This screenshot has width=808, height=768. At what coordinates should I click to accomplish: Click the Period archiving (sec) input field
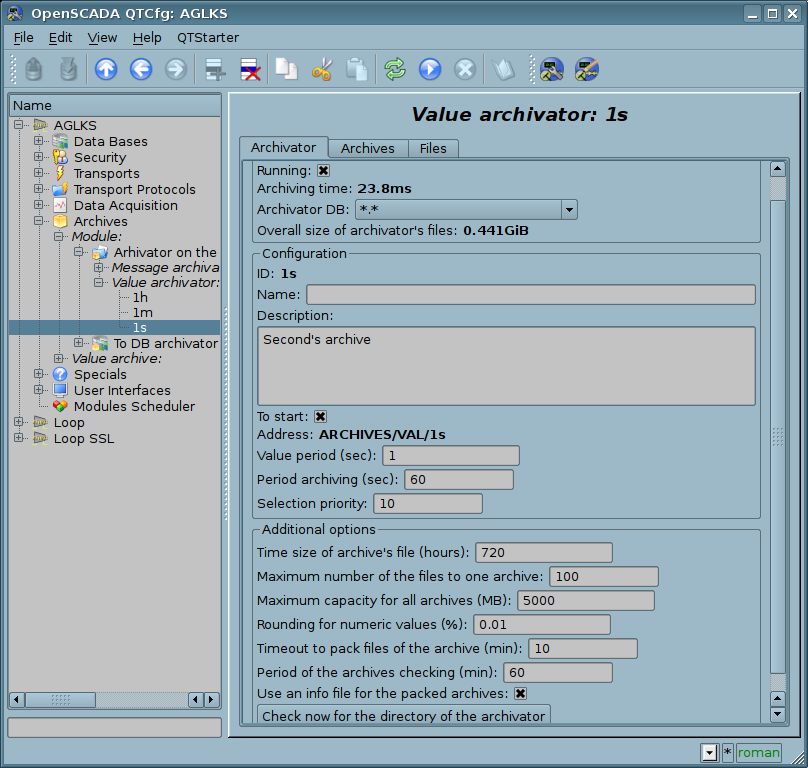click(458, 480)
